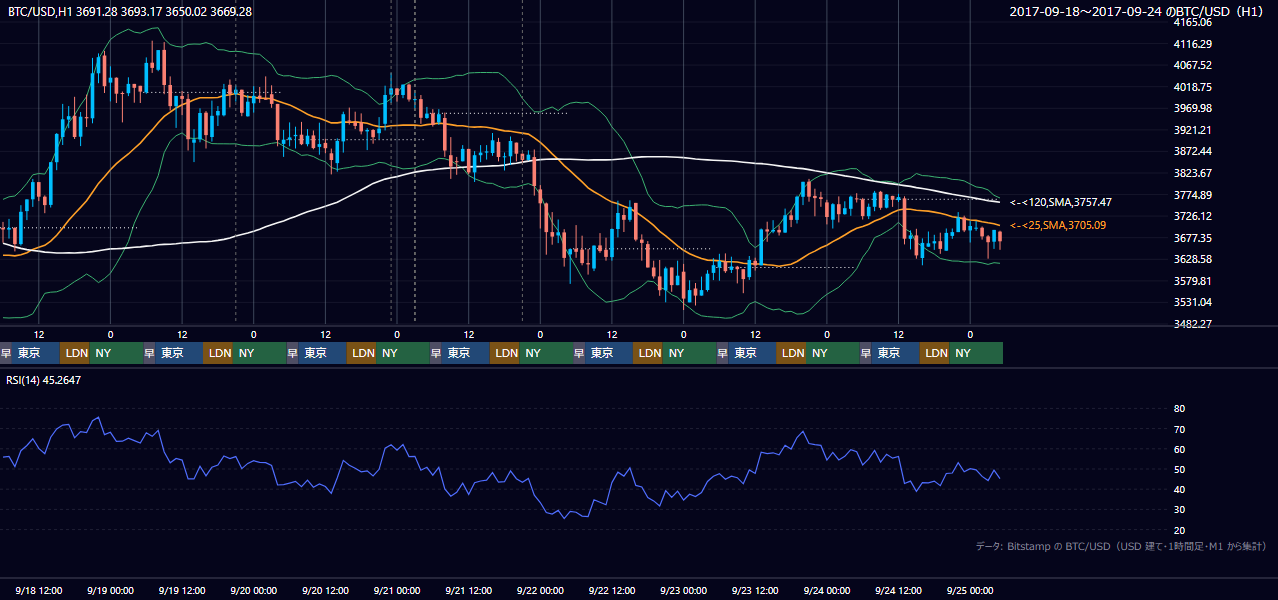Click the 9/18 12:00 time label
Viewport: 1278px width, 600px height.
tap(39, 590)
